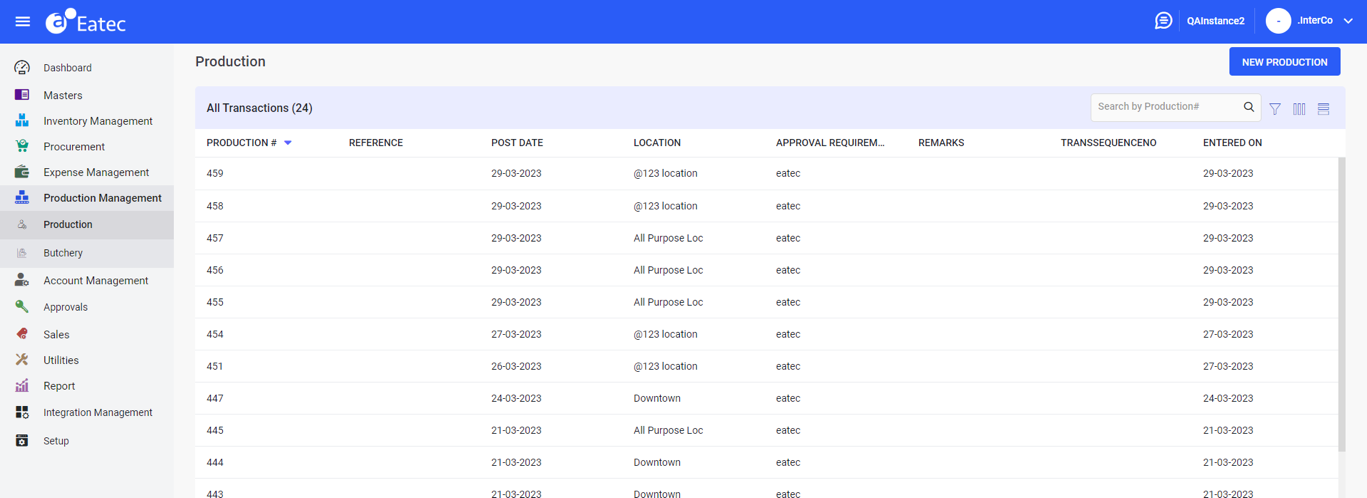
Task: Click the user avatar circle
Action: click(x=1278, y=21)
